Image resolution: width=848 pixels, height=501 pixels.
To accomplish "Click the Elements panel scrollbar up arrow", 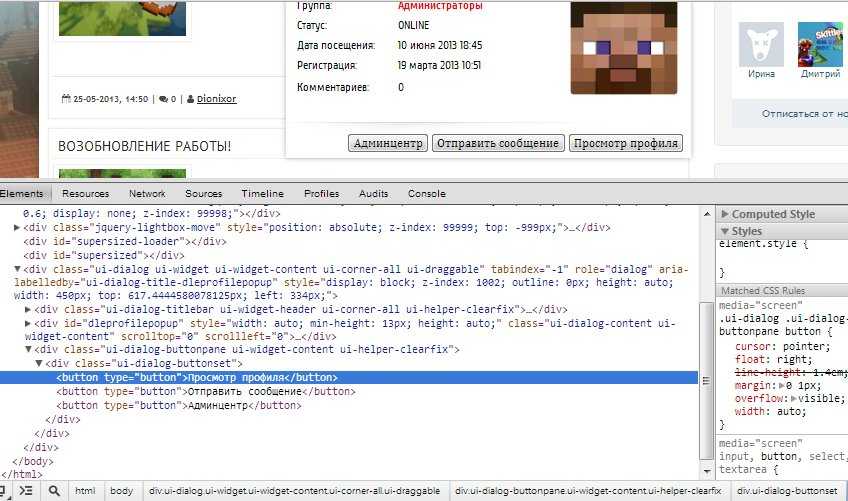I will 707,214.
